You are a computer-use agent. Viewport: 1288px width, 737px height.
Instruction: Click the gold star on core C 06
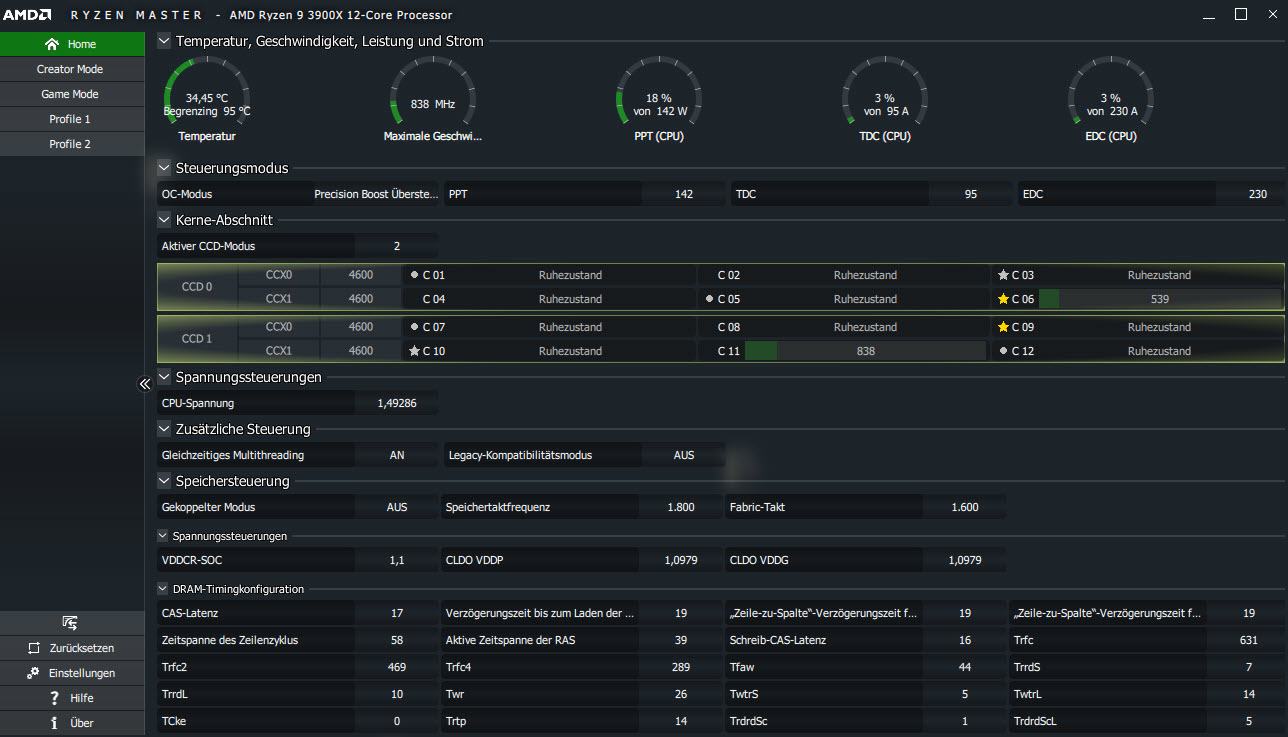(1003, 299)
